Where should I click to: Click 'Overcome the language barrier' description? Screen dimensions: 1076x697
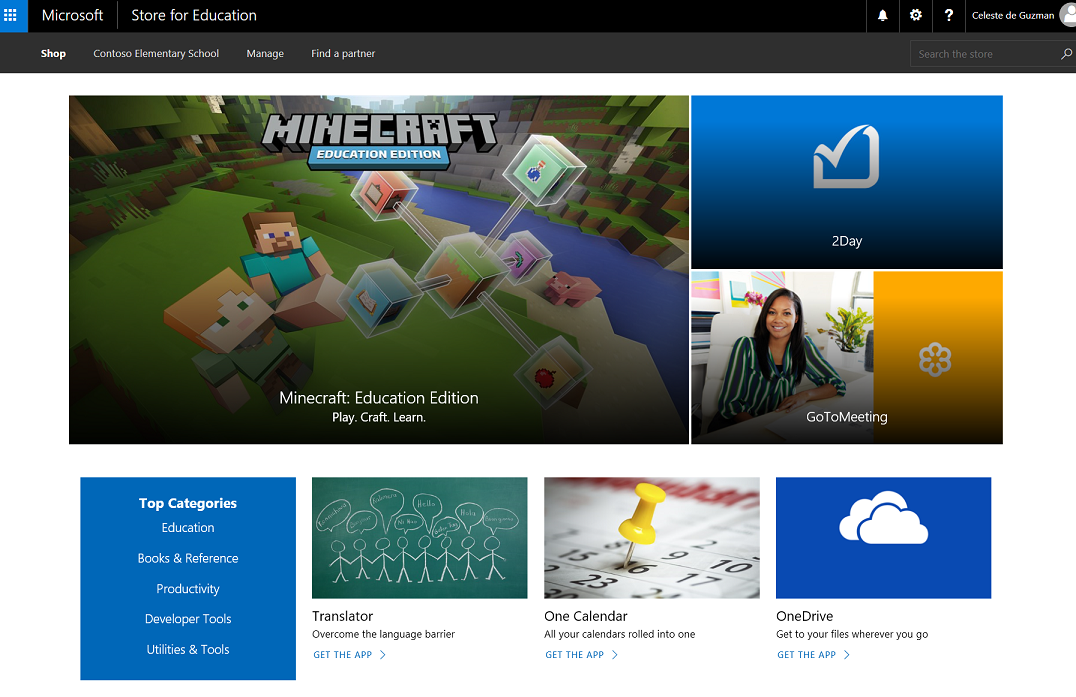[x=383, y=635]
